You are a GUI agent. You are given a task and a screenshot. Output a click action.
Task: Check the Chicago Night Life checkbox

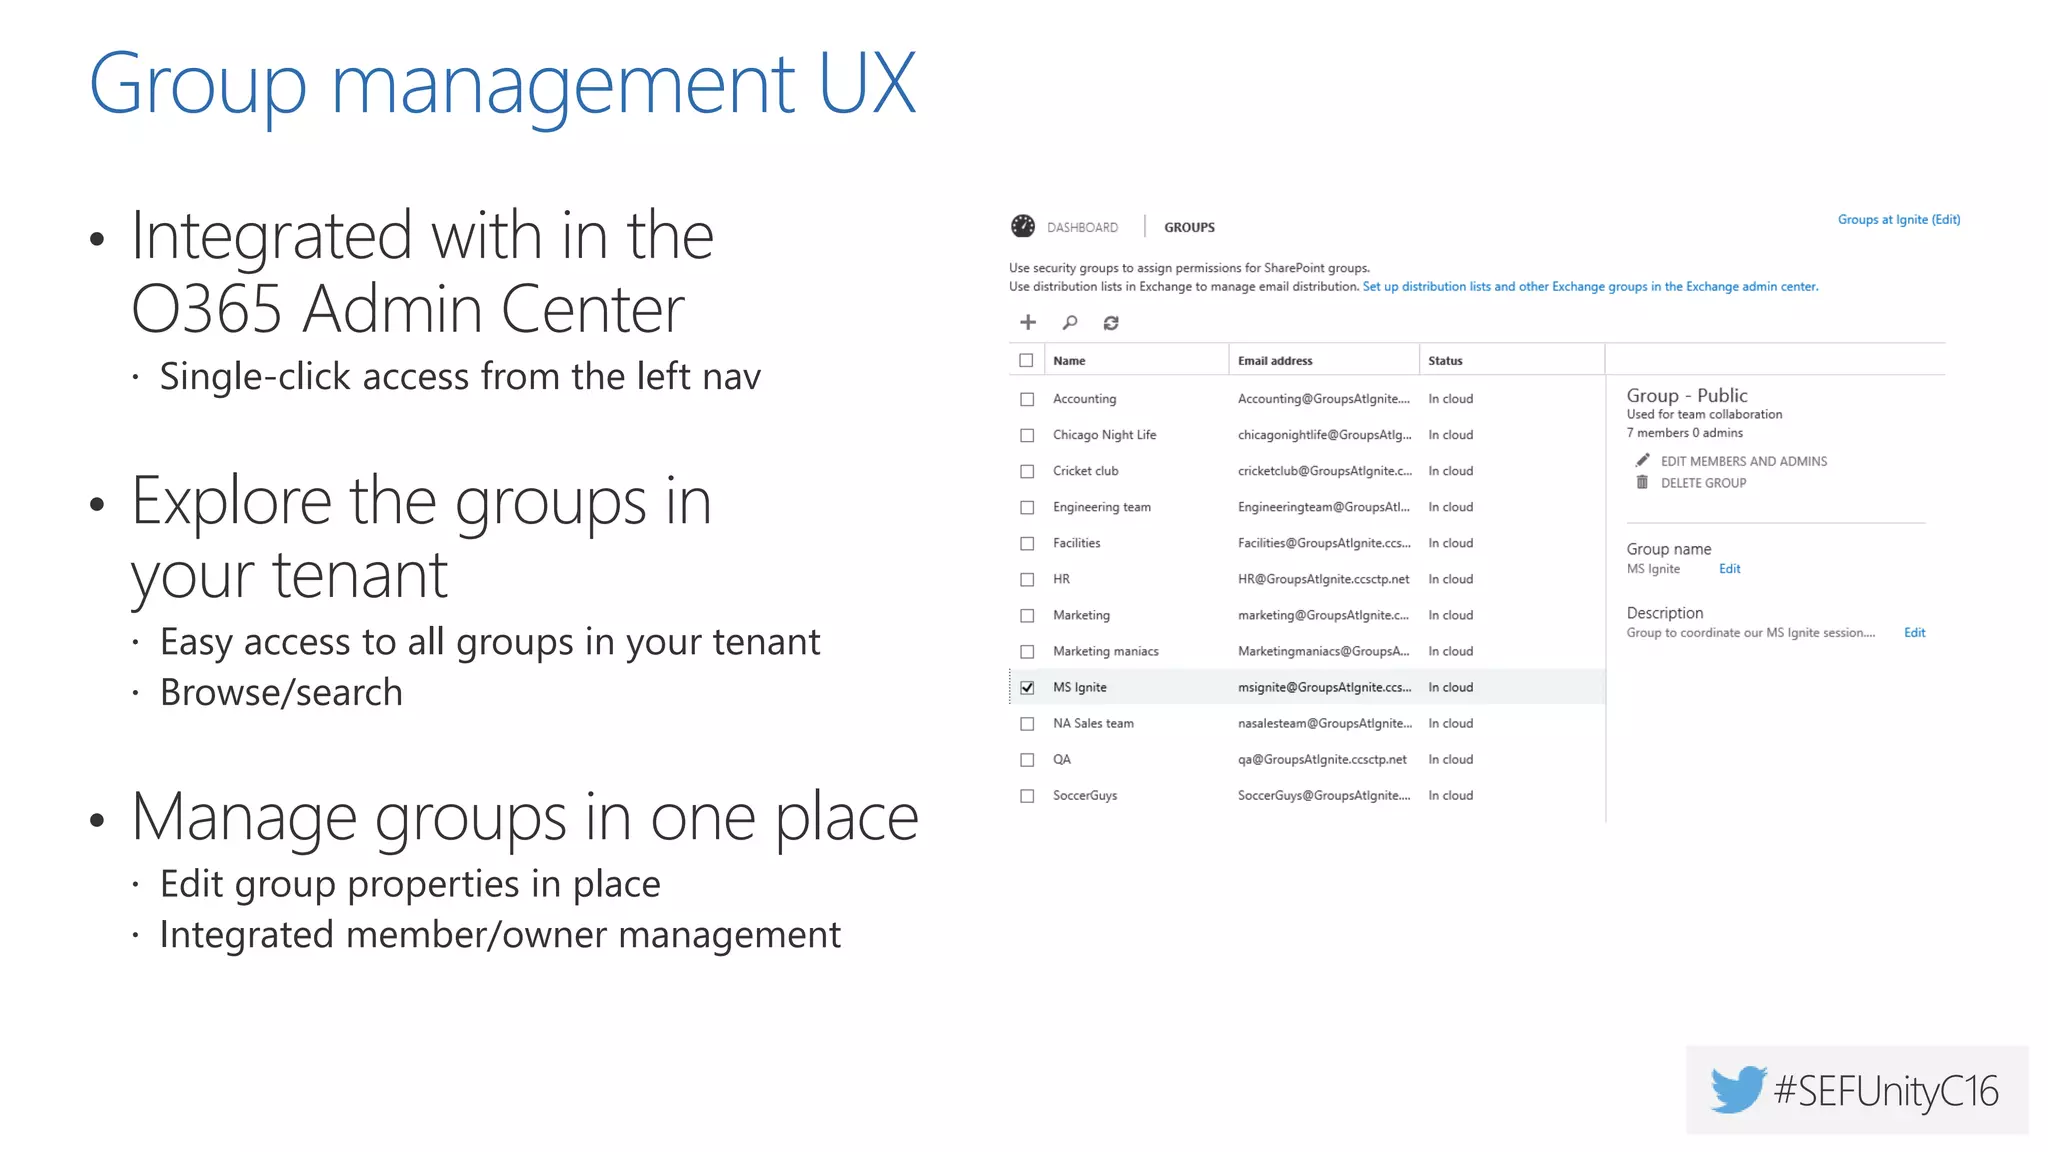coord(1027,435)
